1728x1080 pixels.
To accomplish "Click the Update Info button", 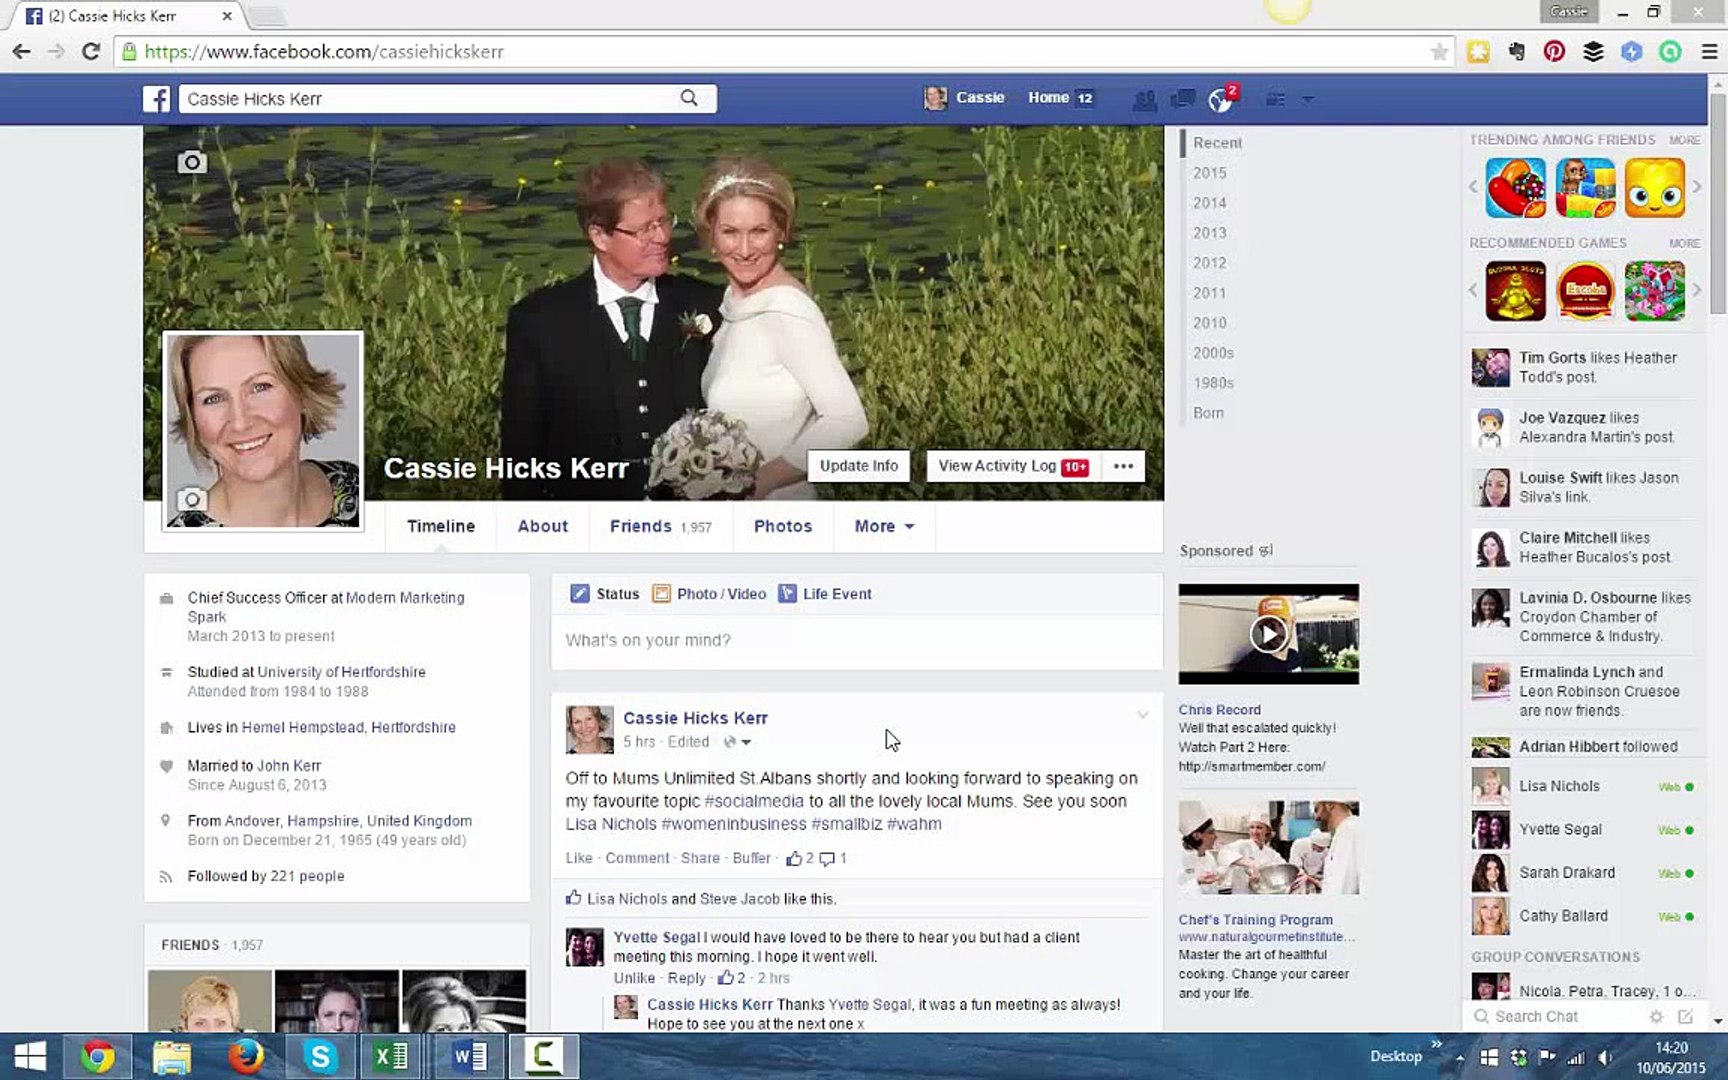I will pos(858,465).
